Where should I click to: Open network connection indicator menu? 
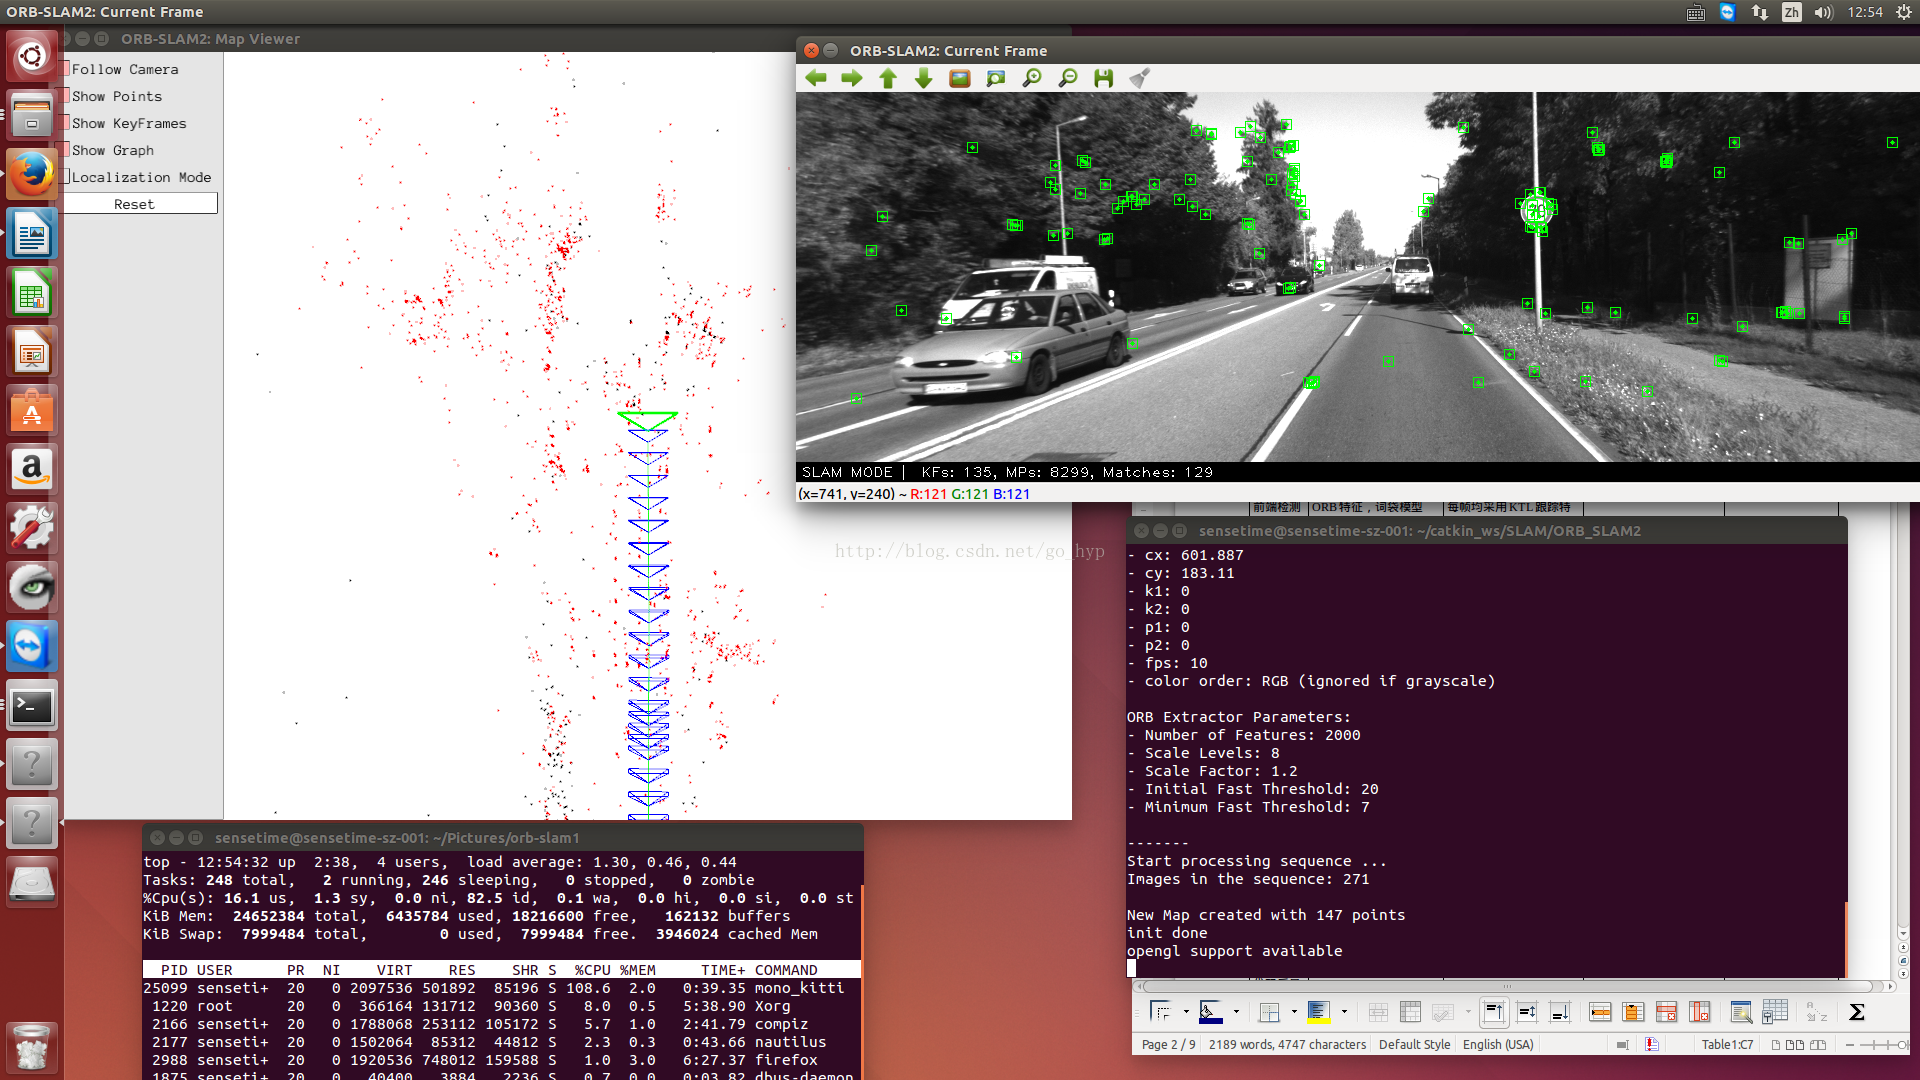click(x=1759, y=12)
